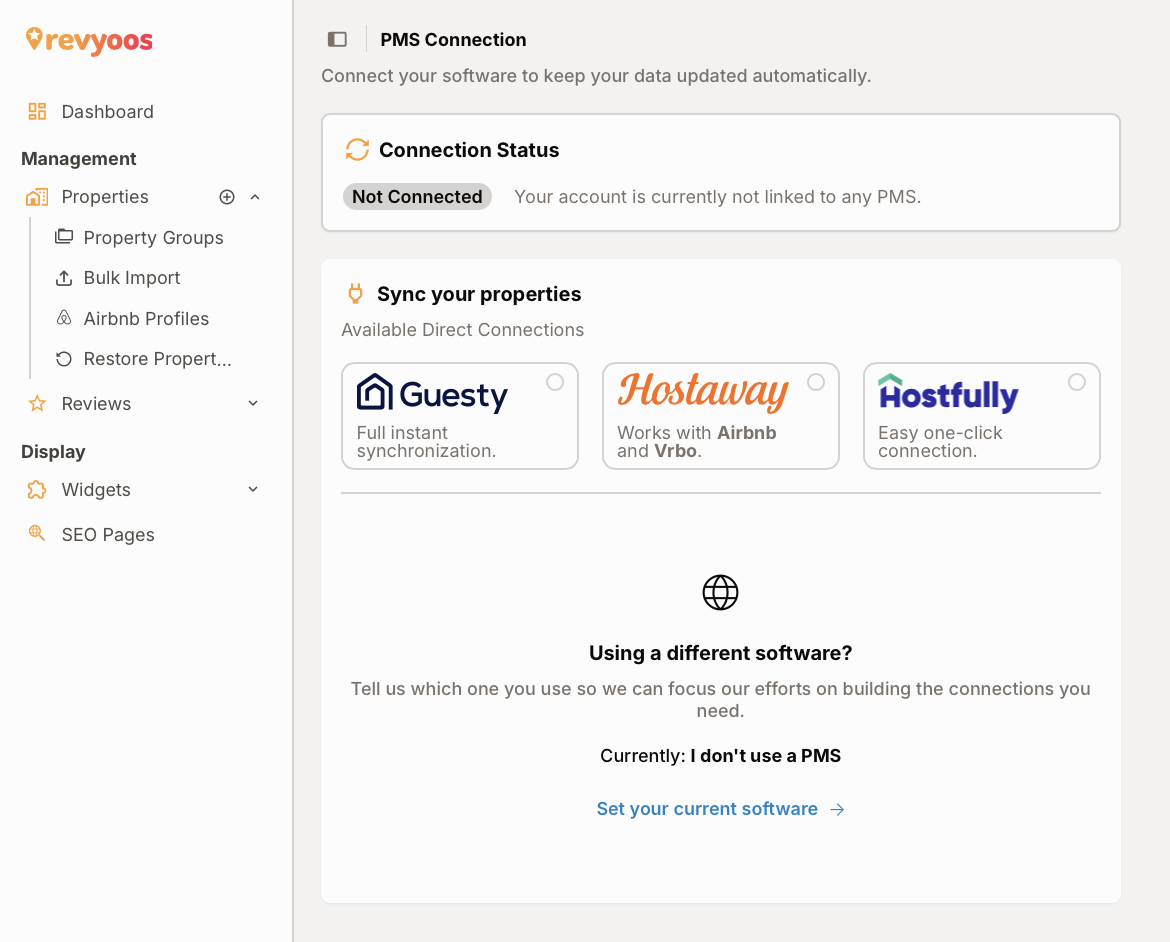
Task: Open Bulk Import page
Action: click(x=131, y=278)
